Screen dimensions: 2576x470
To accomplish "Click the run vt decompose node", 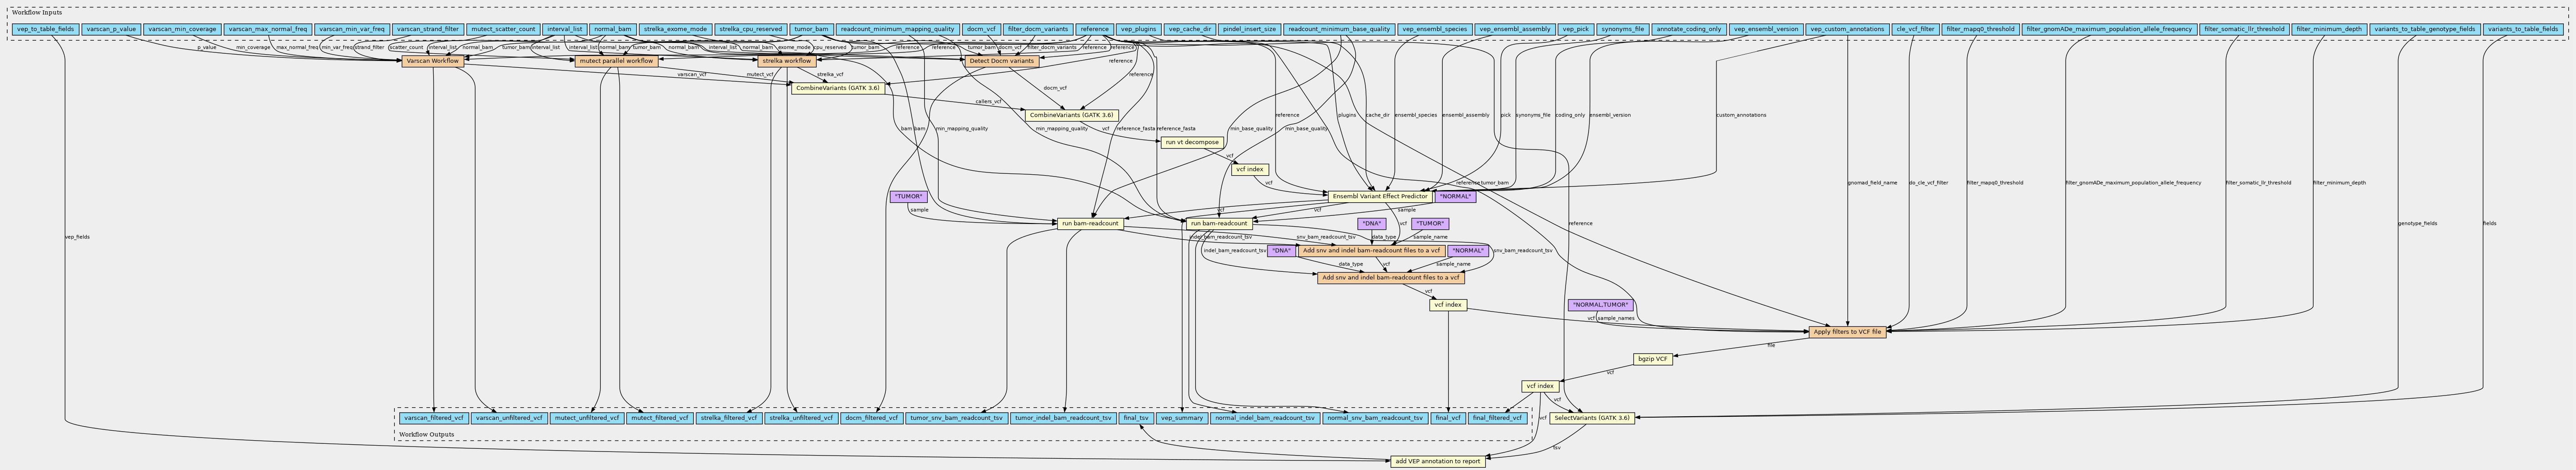I will (x=1193, y=142).
